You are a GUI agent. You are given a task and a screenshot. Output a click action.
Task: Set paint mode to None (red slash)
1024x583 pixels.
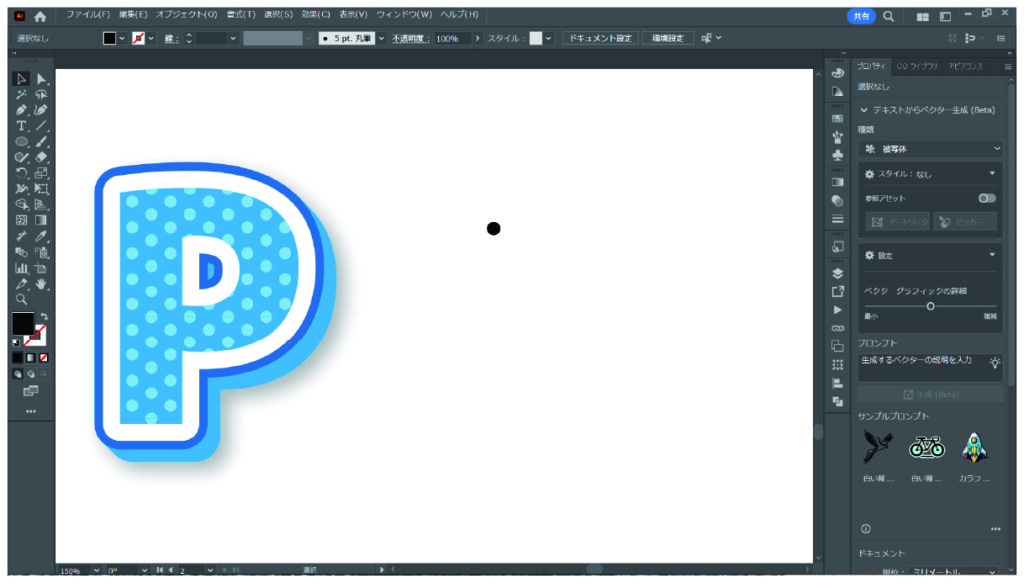44,358
